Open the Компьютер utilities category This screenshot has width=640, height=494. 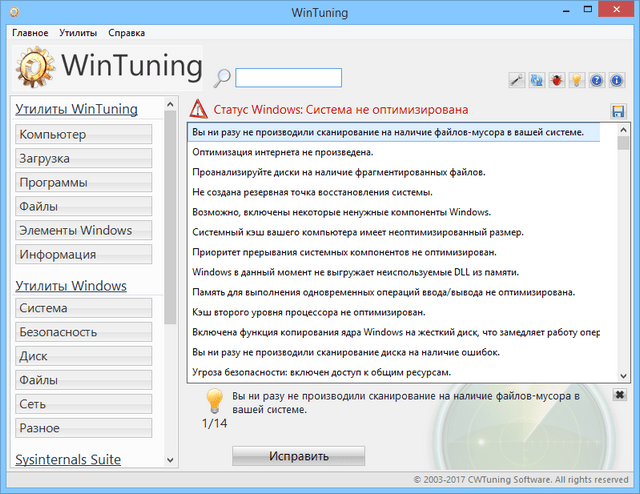click(84, 134)
